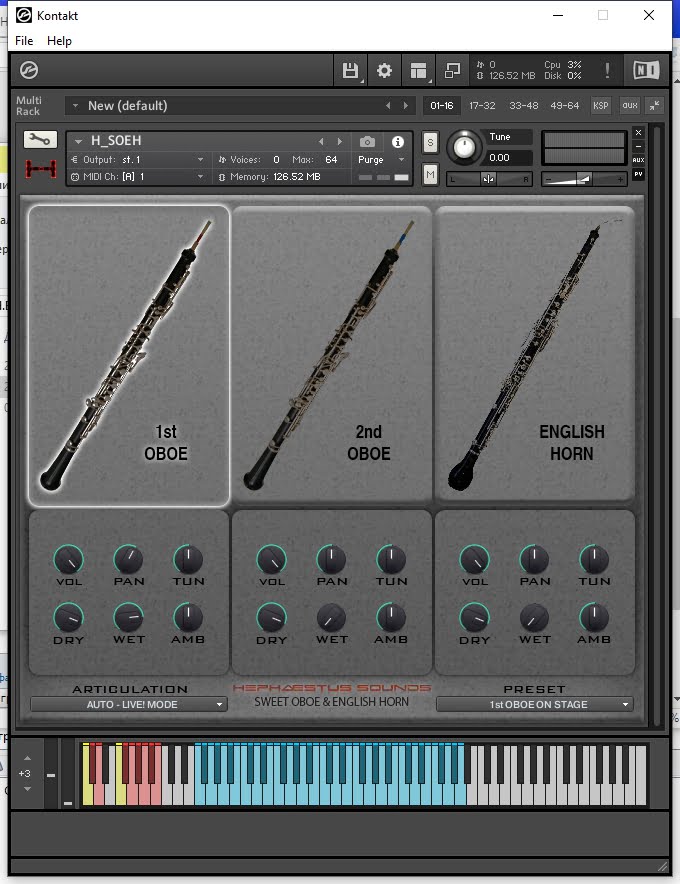Select the 1st OBOE instrument panel
The width and height of the screenshot is (680, 884).
(x=129, y=356)
